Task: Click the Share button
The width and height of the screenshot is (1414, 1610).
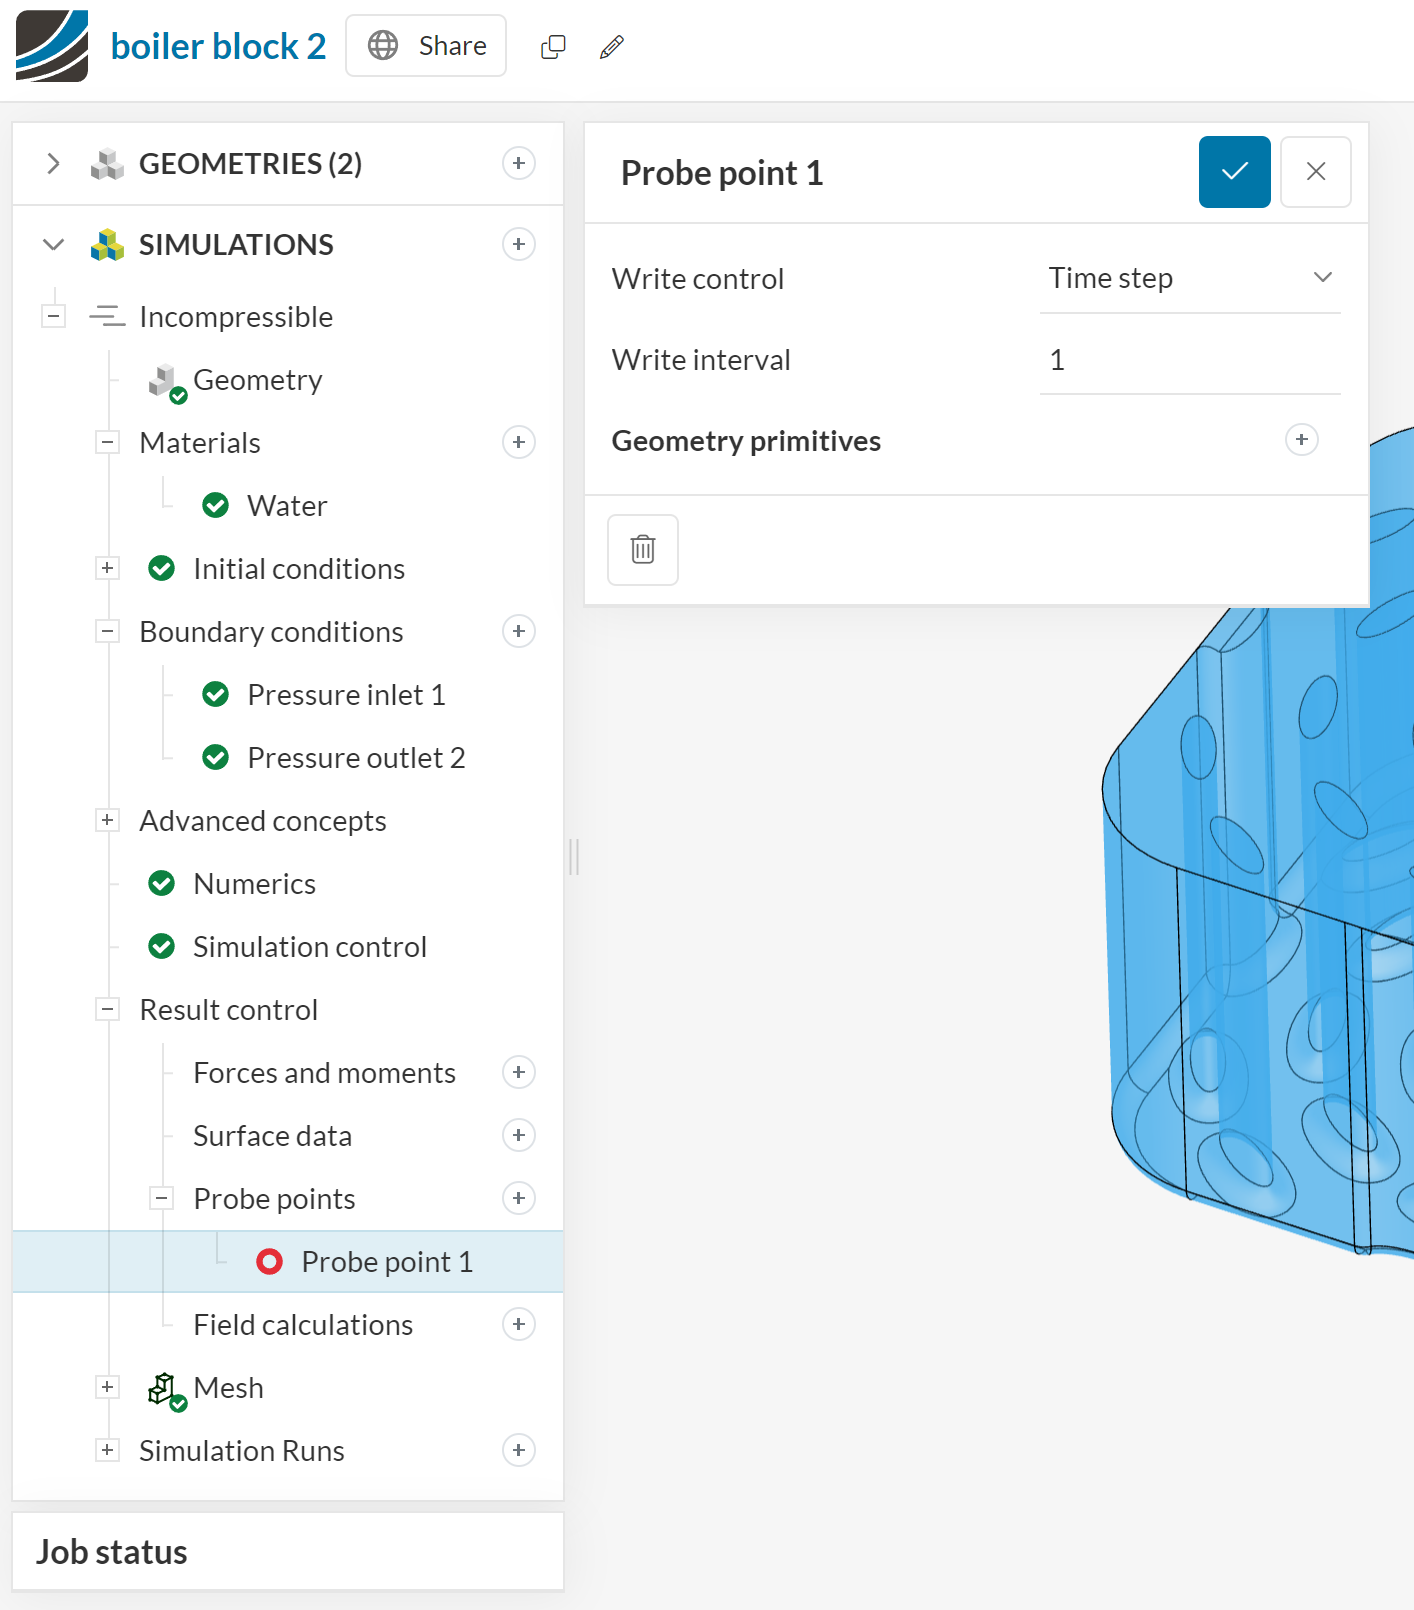Action: (426, 46)
